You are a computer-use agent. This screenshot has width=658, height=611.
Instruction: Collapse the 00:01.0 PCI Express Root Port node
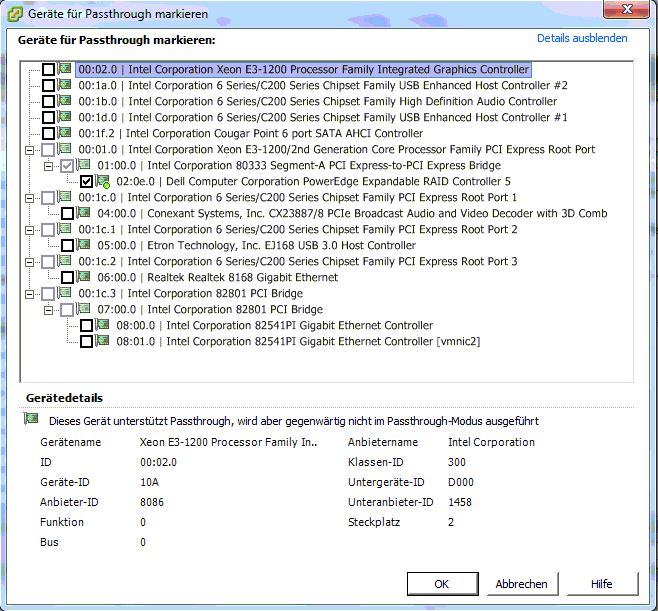tap(29, 150)
